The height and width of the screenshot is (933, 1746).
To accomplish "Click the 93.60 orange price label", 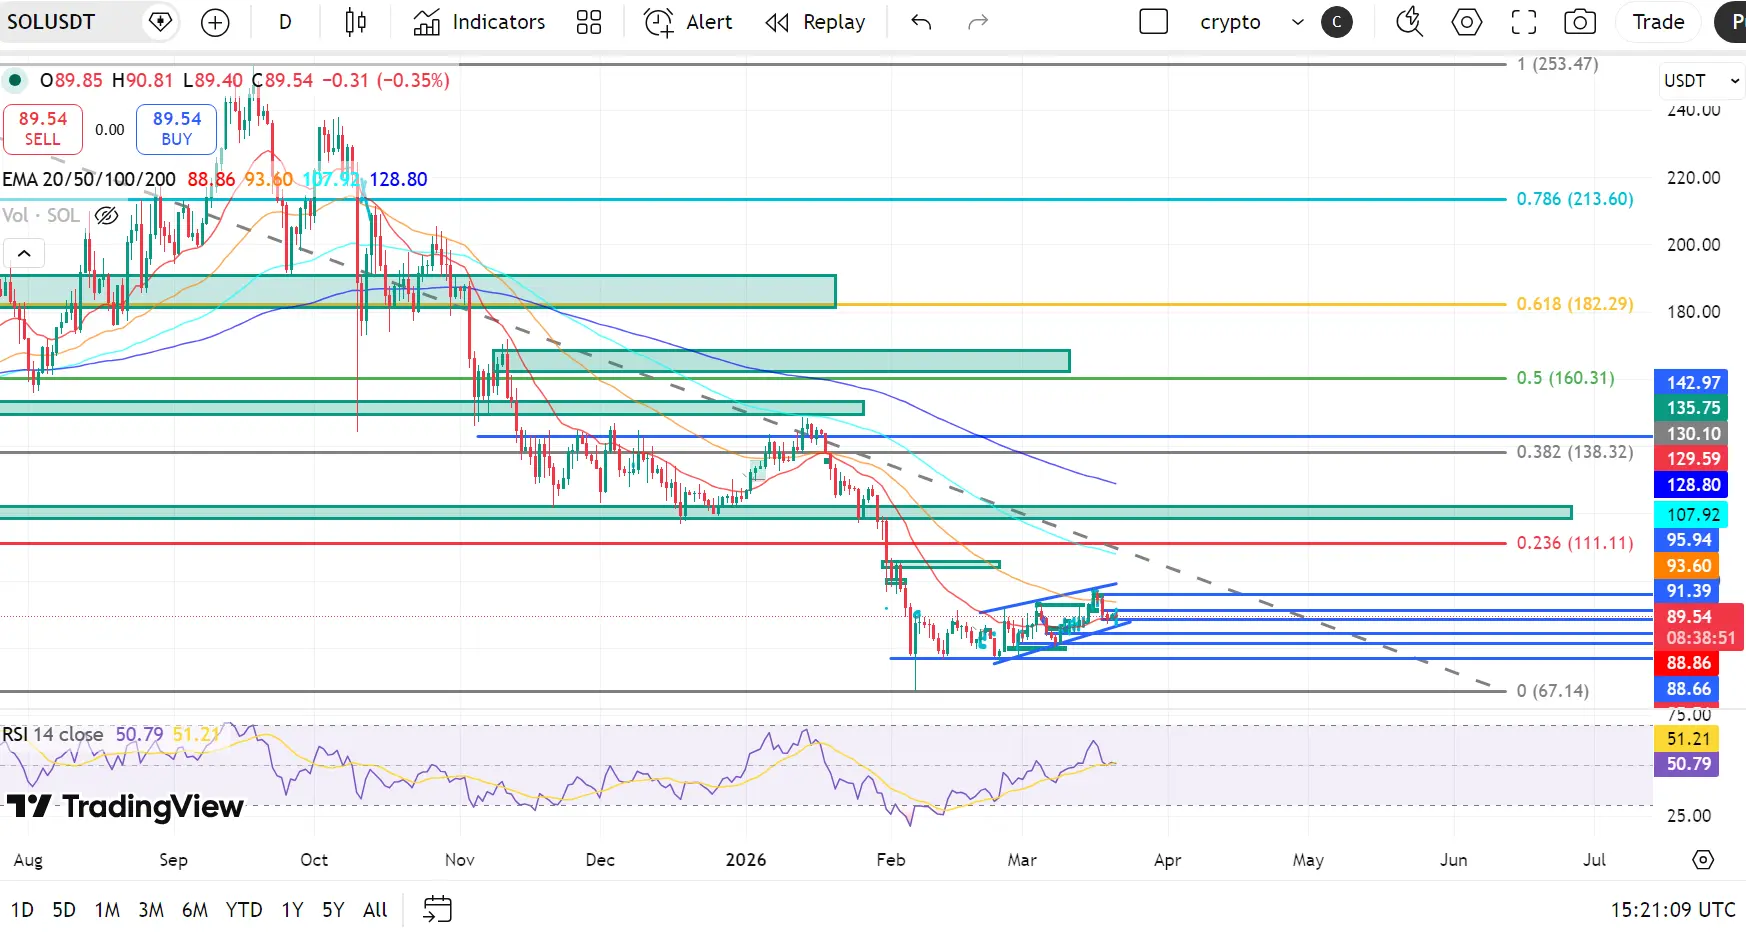I will [1687, 565].
